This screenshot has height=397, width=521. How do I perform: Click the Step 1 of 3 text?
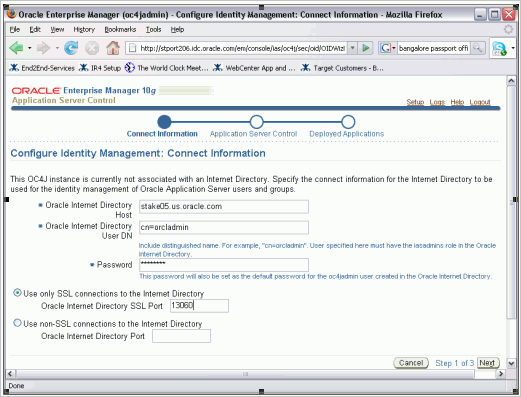point(454,363)
